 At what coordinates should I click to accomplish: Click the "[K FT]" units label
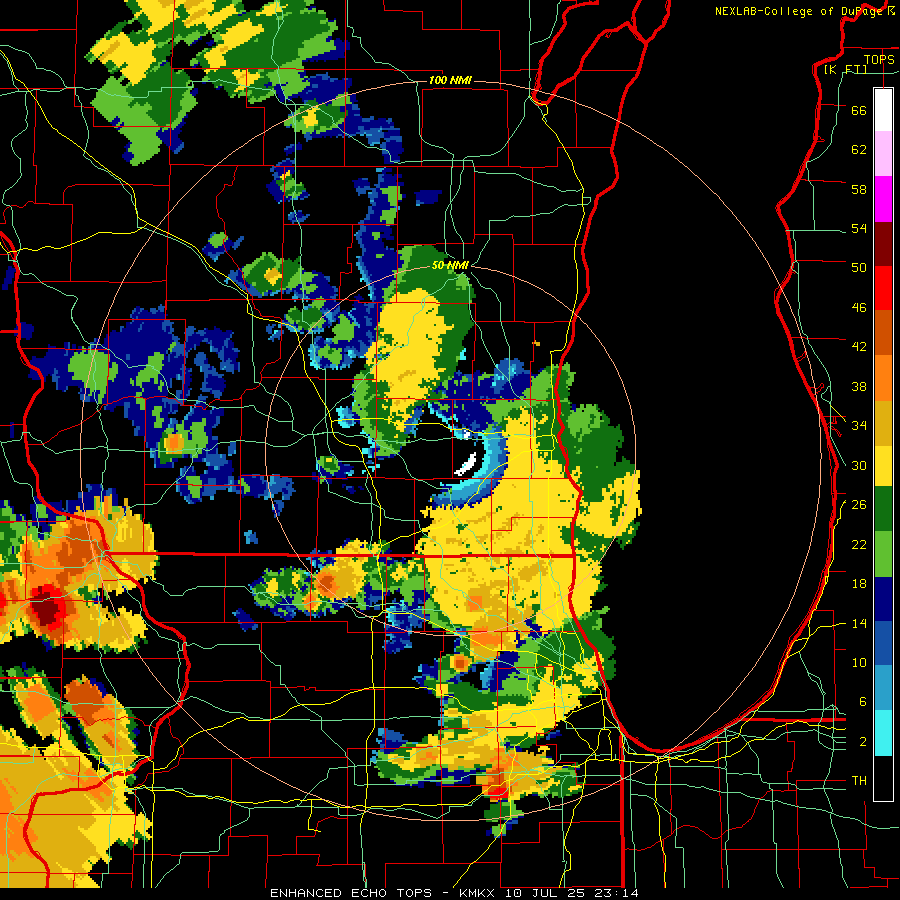pos(845,70)
